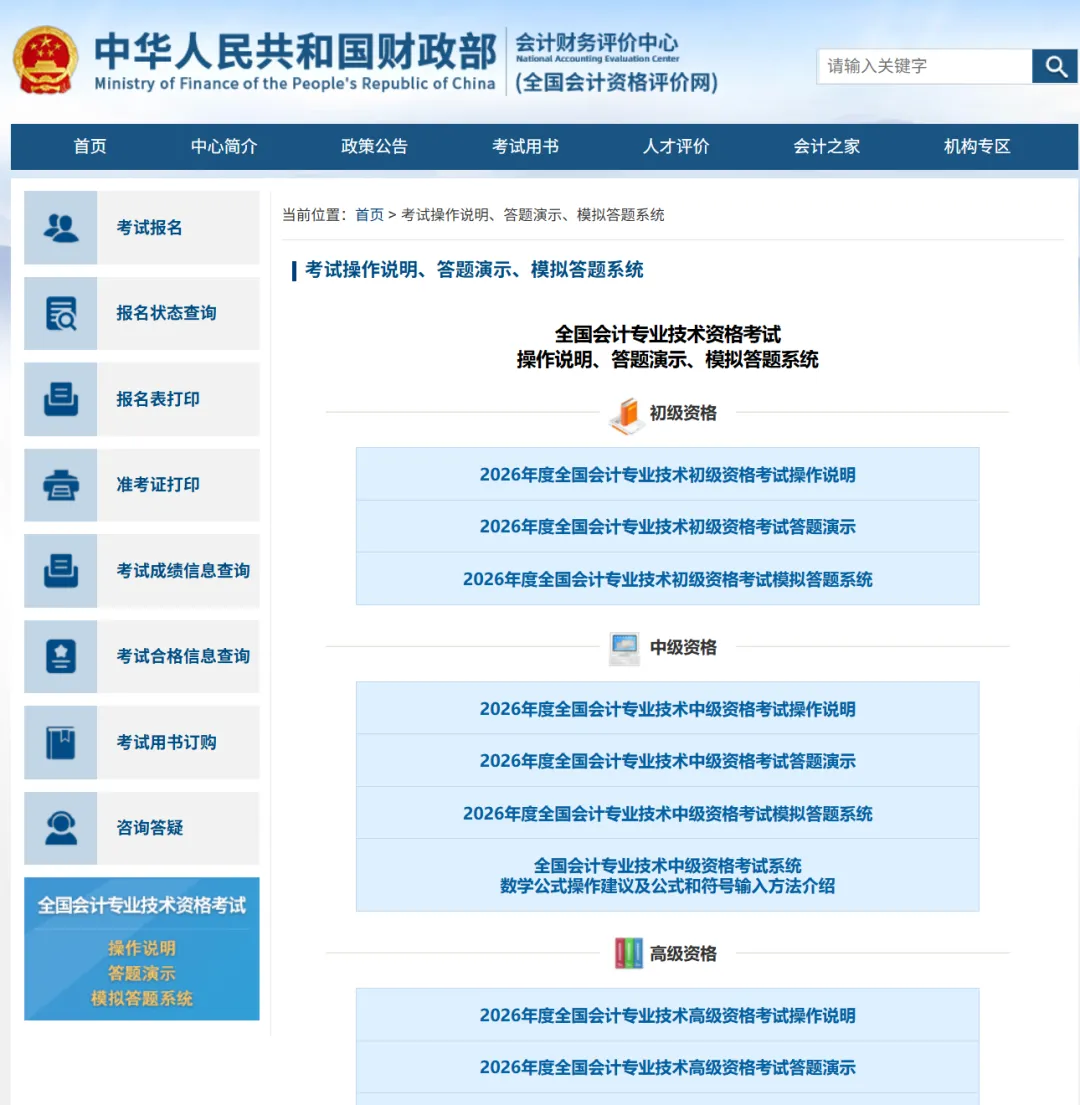Image resolution: width=1080 pixels, height=1105 pixels.
Task: Open 2026初级资格考试模拟答题系统 link
Action: tap(668, 579)
